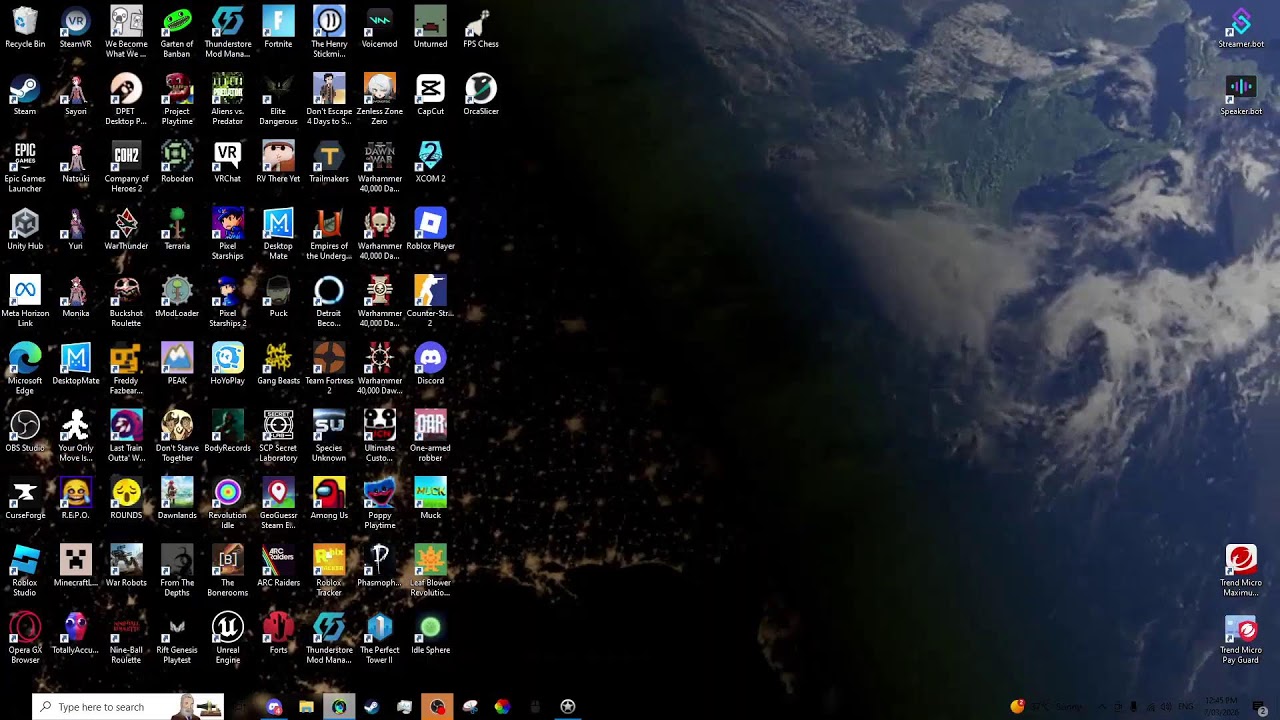Open CurseForge
The width and height of the screenshot is (1280, 720).
click(x=25, y=498)
